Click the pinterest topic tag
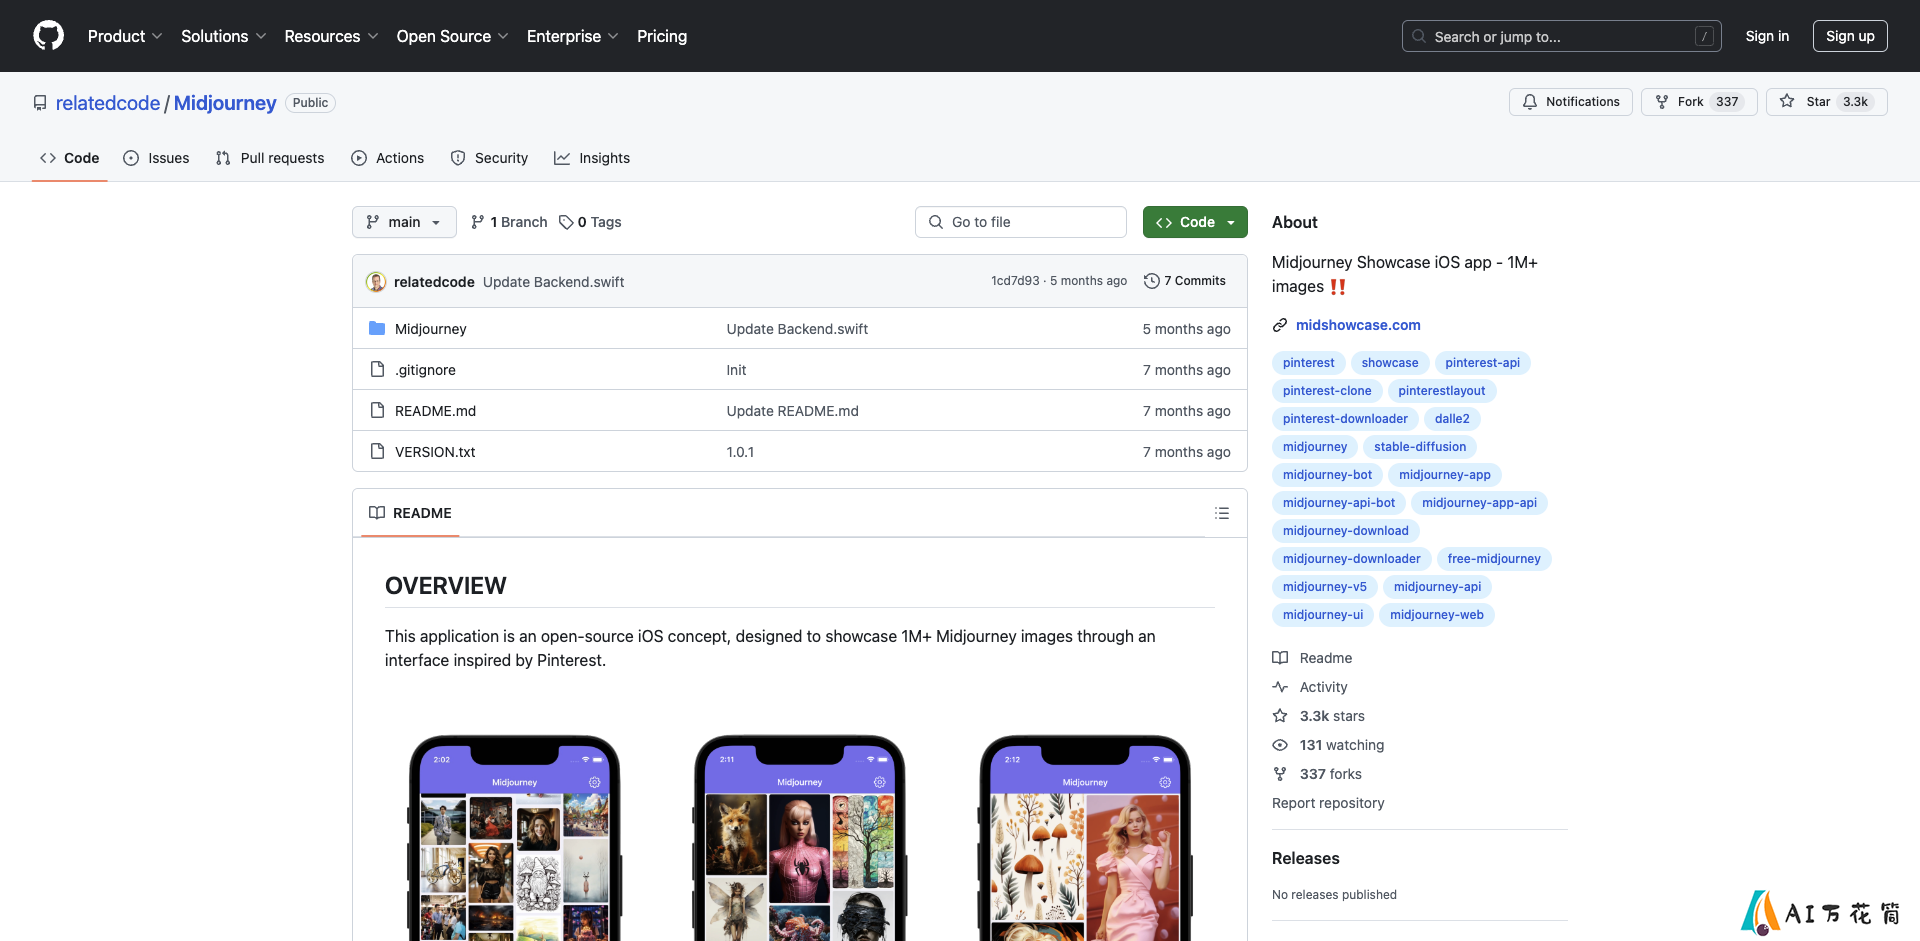 (x=1308, y=363)
